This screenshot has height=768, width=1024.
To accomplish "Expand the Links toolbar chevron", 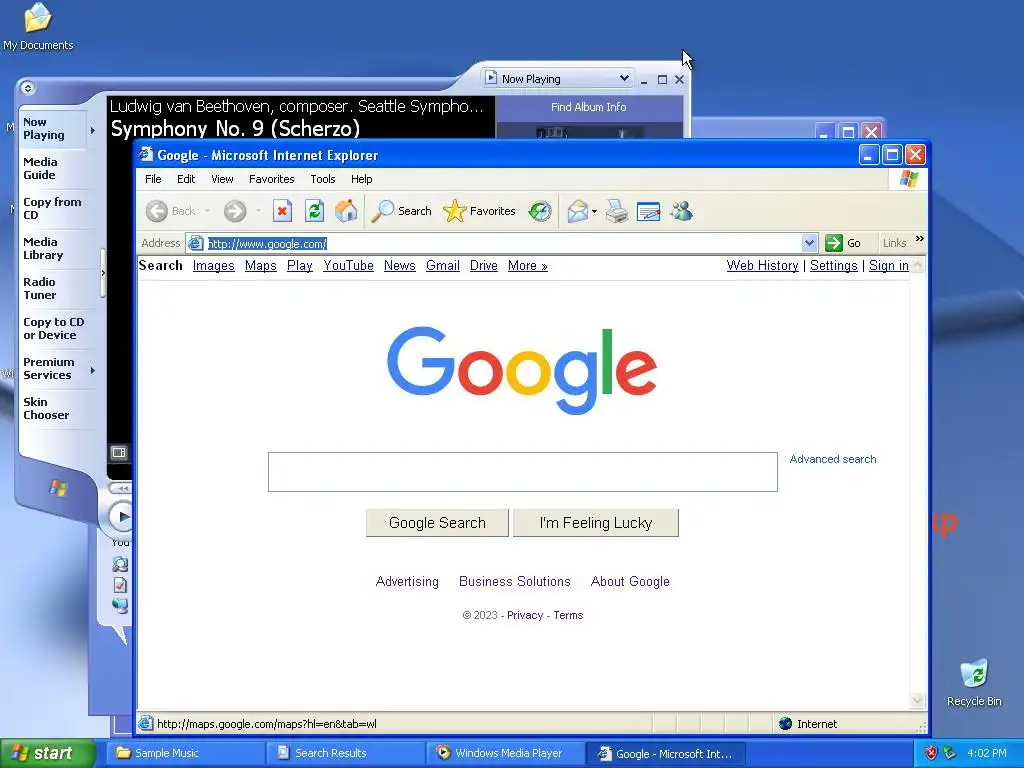I will tap(920, 239).
